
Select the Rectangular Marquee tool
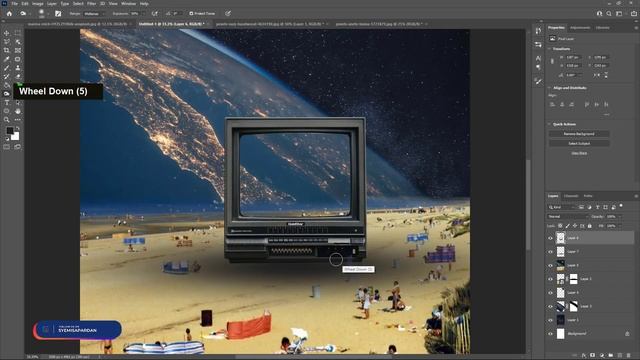coord(18,33)
